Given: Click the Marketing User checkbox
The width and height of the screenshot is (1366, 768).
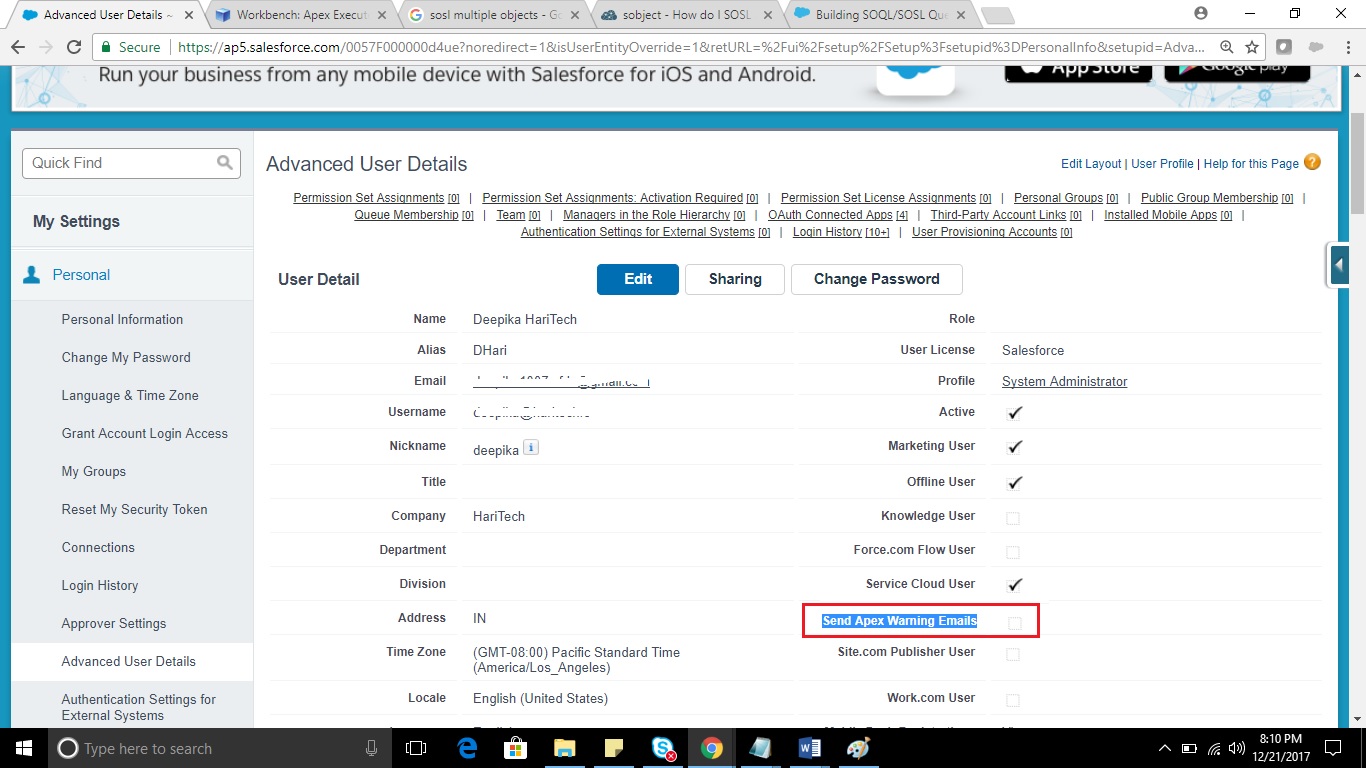Looking at the screenshot, I should (x=1014, y=446).
